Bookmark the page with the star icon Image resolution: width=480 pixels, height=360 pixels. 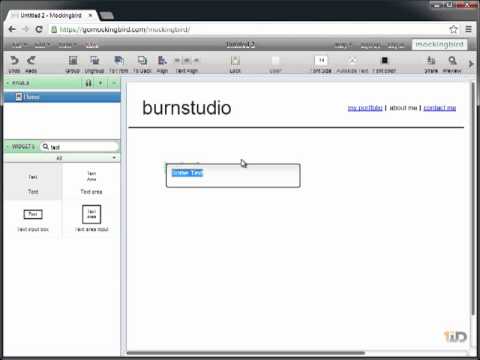[x=453, y=29]
